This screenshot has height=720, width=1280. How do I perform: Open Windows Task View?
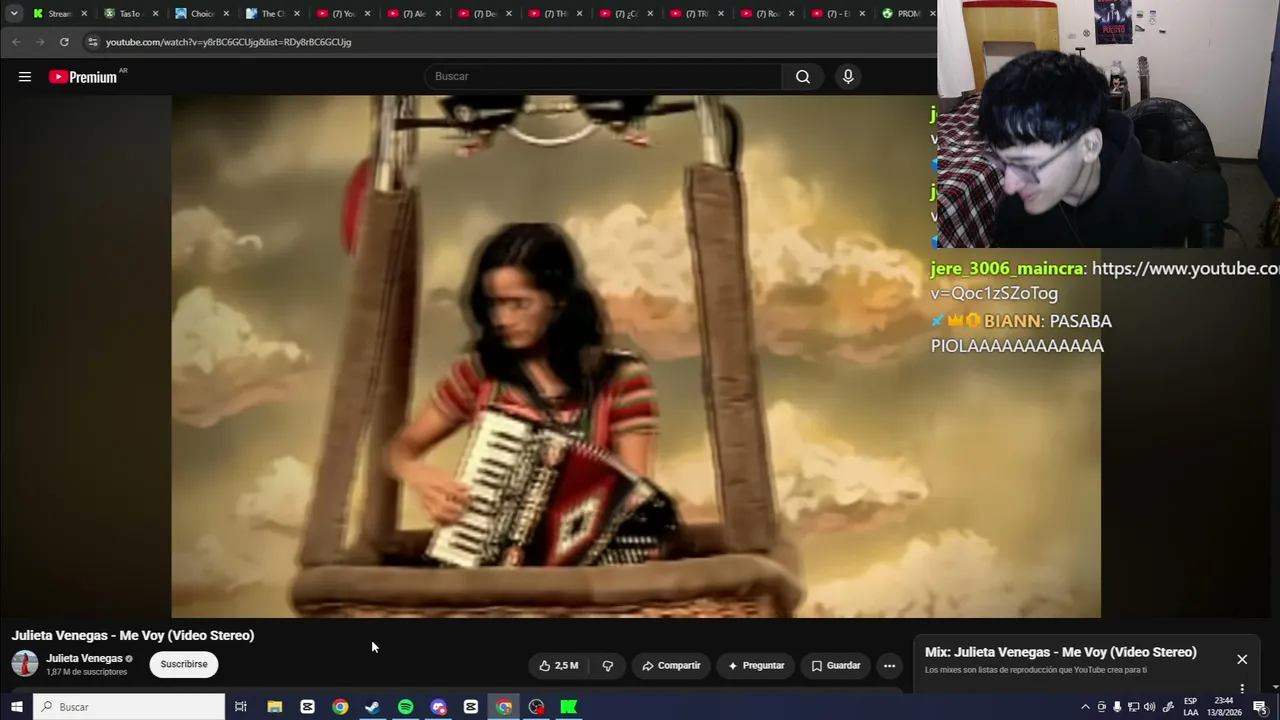[241, 707]
